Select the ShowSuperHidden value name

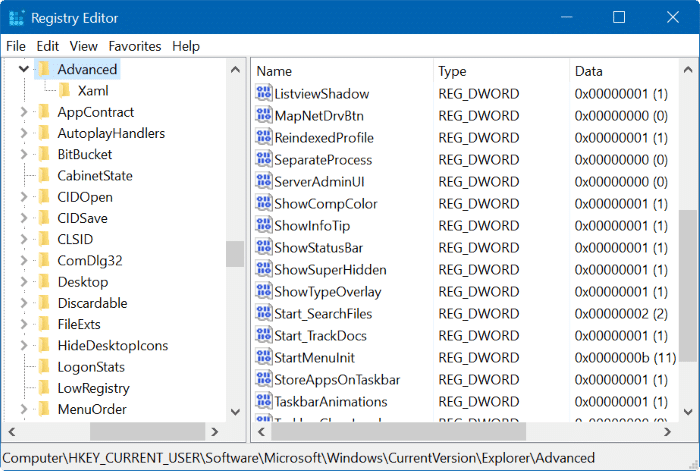point(330,270)
